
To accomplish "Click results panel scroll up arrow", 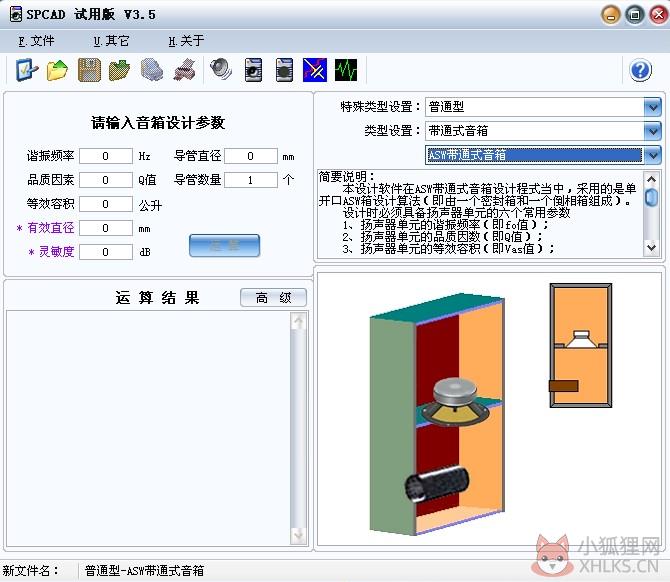I will point(299,321).
